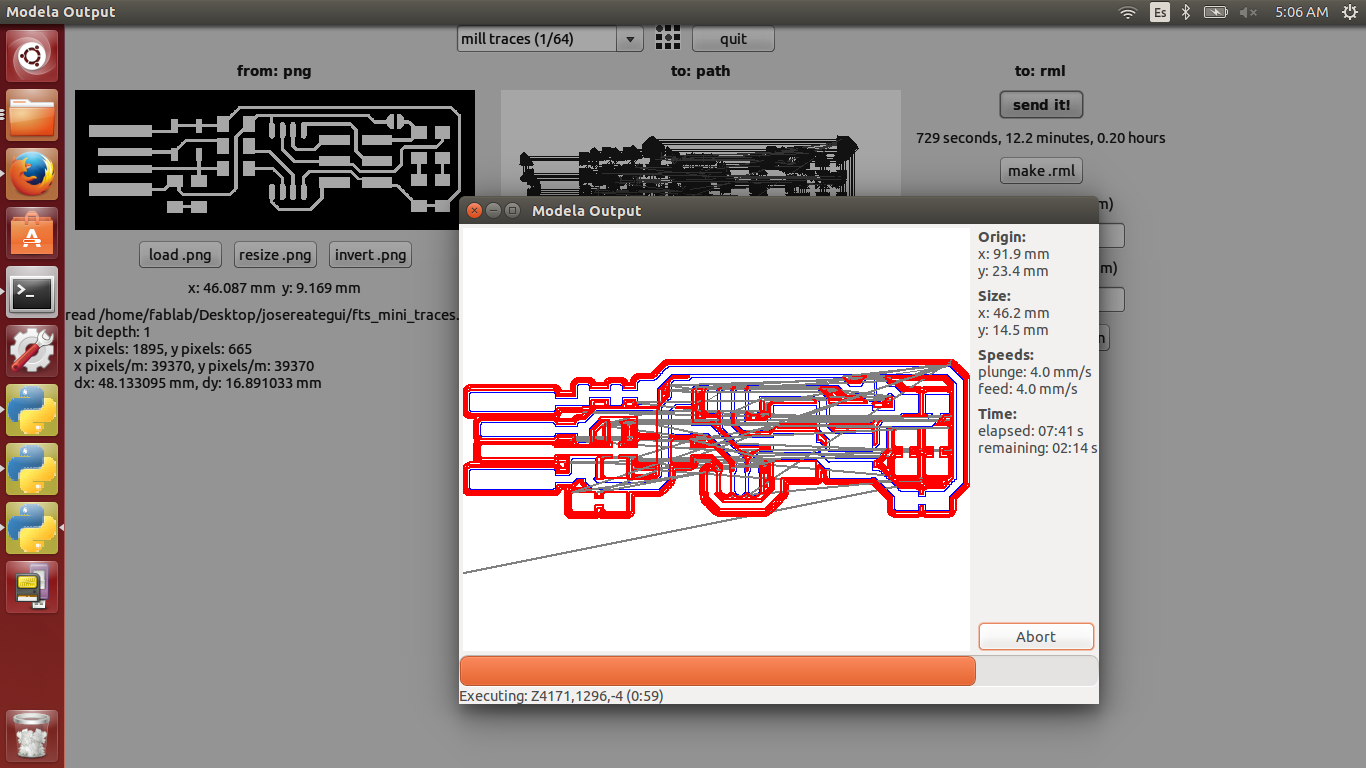
Task: Click 'dx: 48.133095 mm, dy: 16.891033 mm'
Action: pyautogui.click(x=198, y=383)
